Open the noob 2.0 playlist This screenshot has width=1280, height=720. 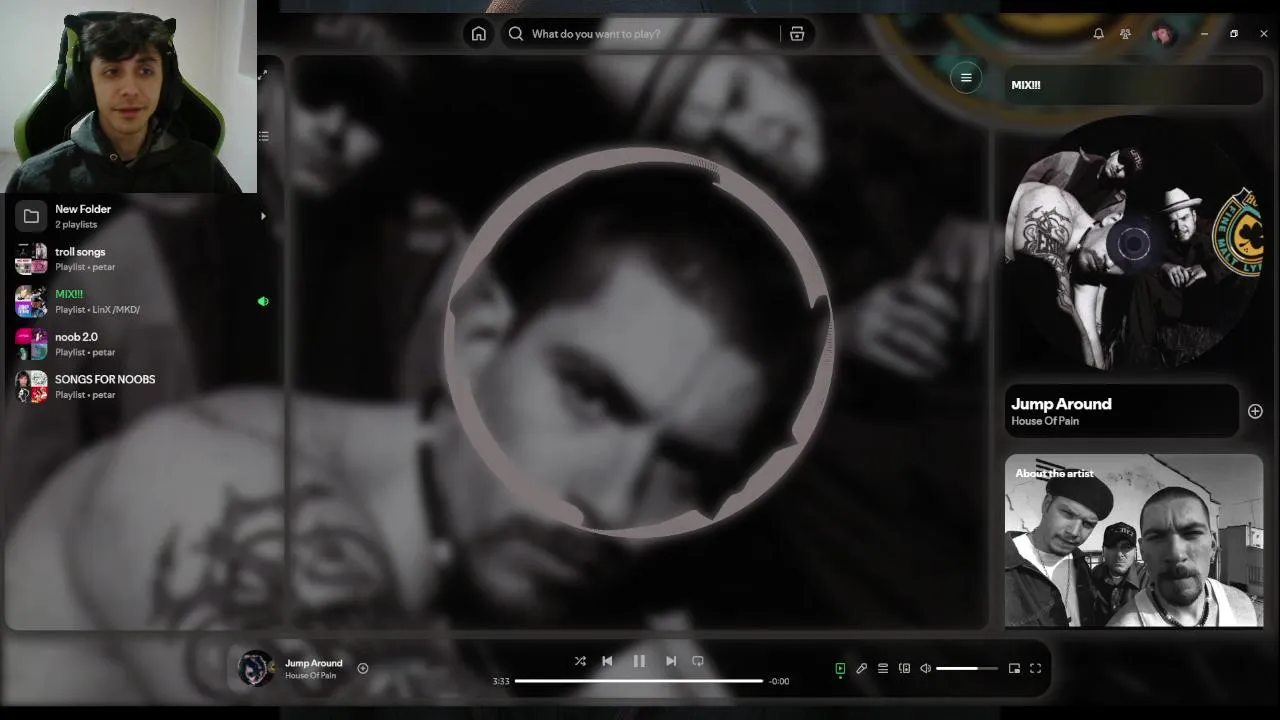tap(141, 344)
